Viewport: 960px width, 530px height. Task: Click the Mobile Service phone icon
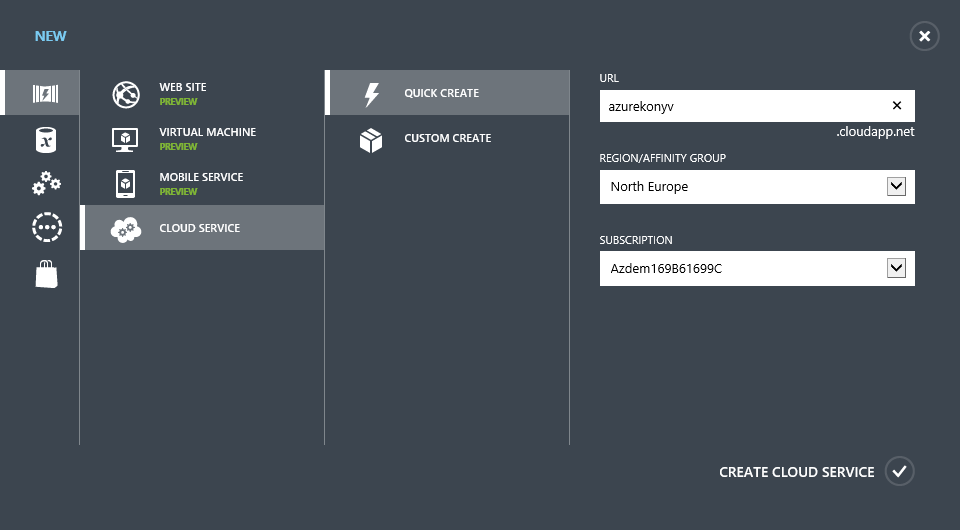point(126,184)
